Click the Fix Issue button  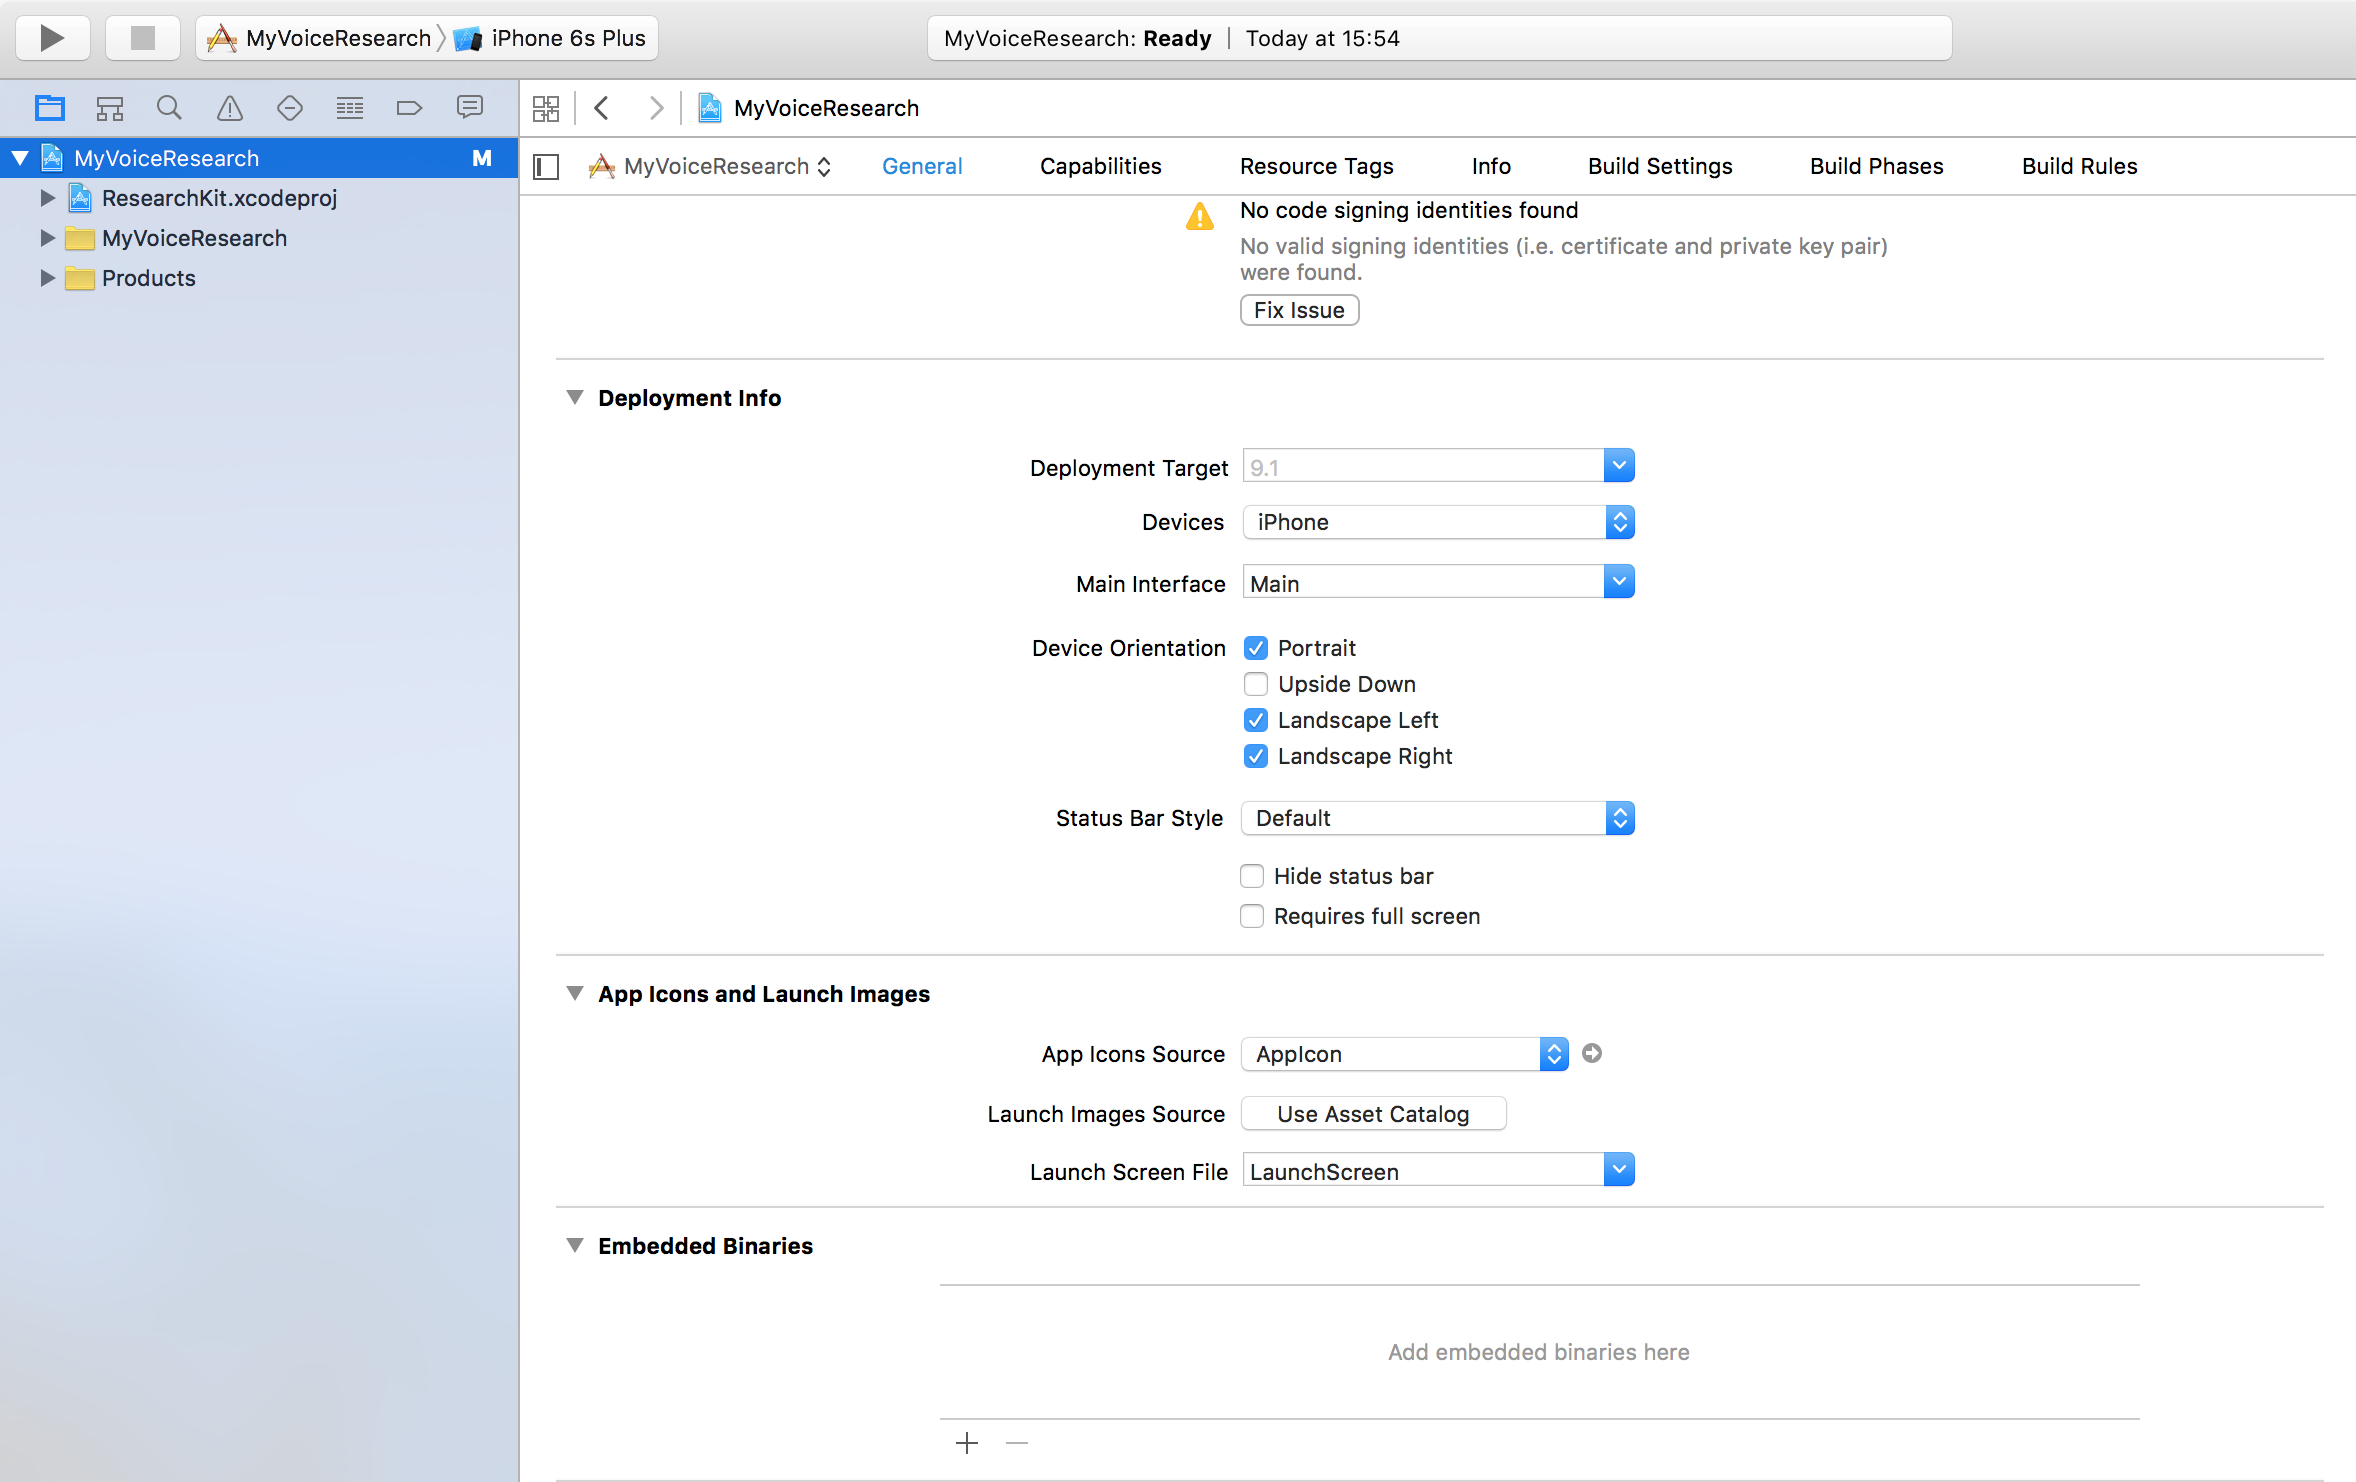coord(1299,310)
